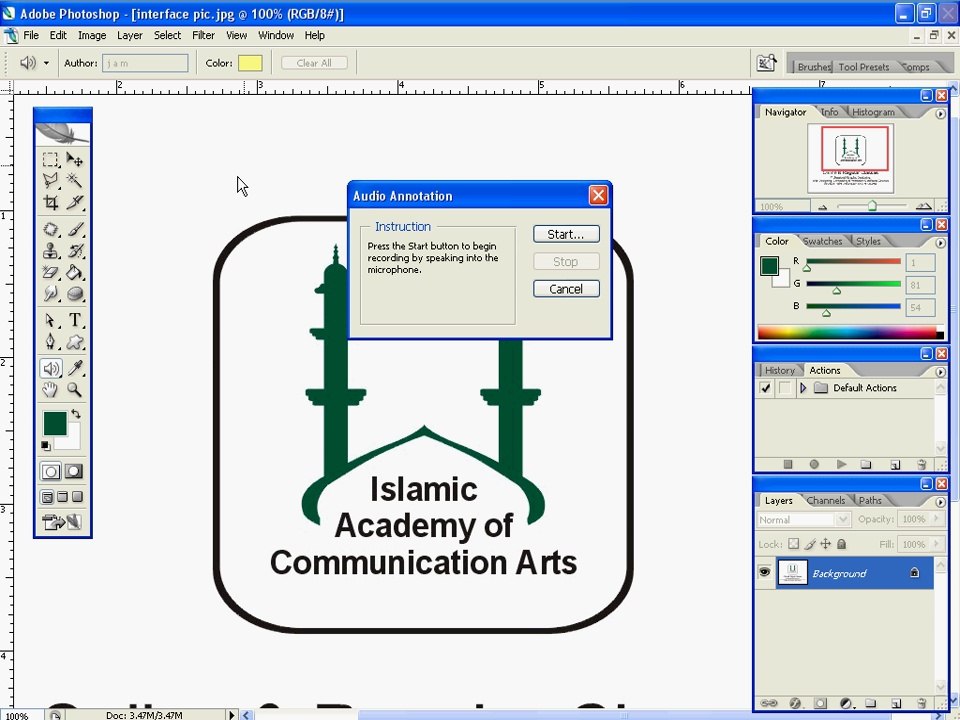Create new action button in Actions palette

894,465
